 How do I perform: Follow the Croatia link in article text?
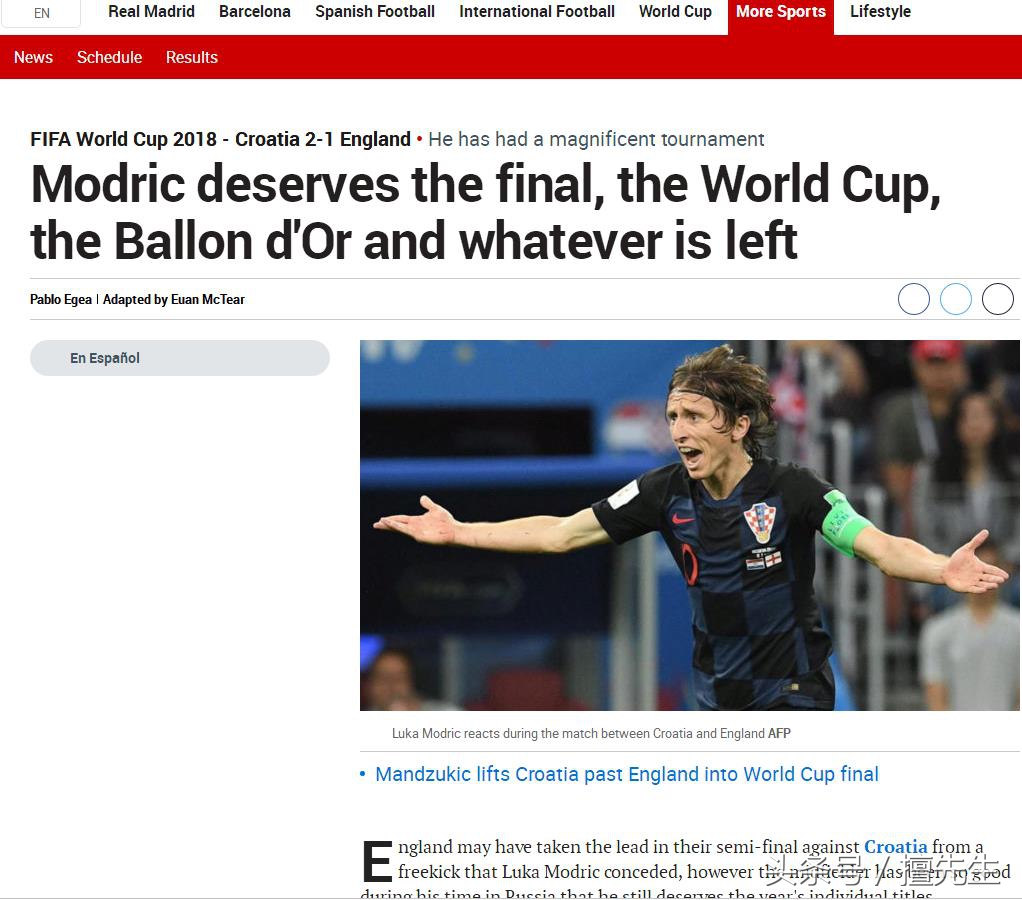[x=896, y=847]
